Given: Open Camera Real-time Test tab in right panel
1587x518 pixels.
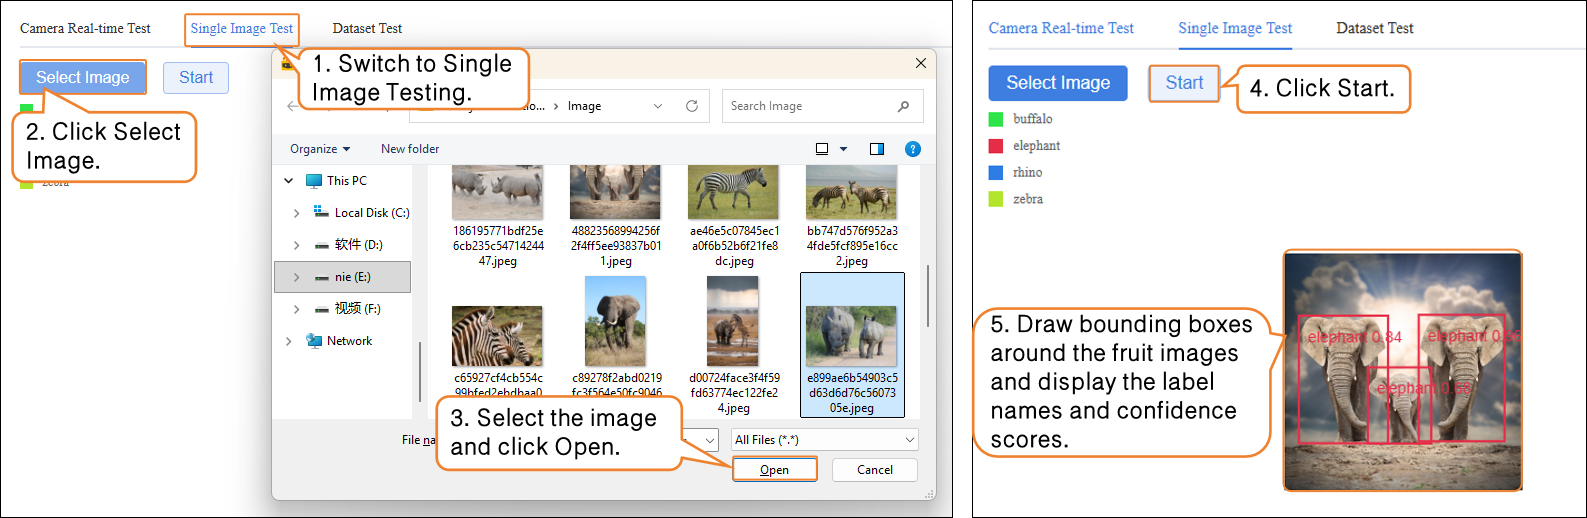Looking at the screenshot, I should [x=1061, y=28].
